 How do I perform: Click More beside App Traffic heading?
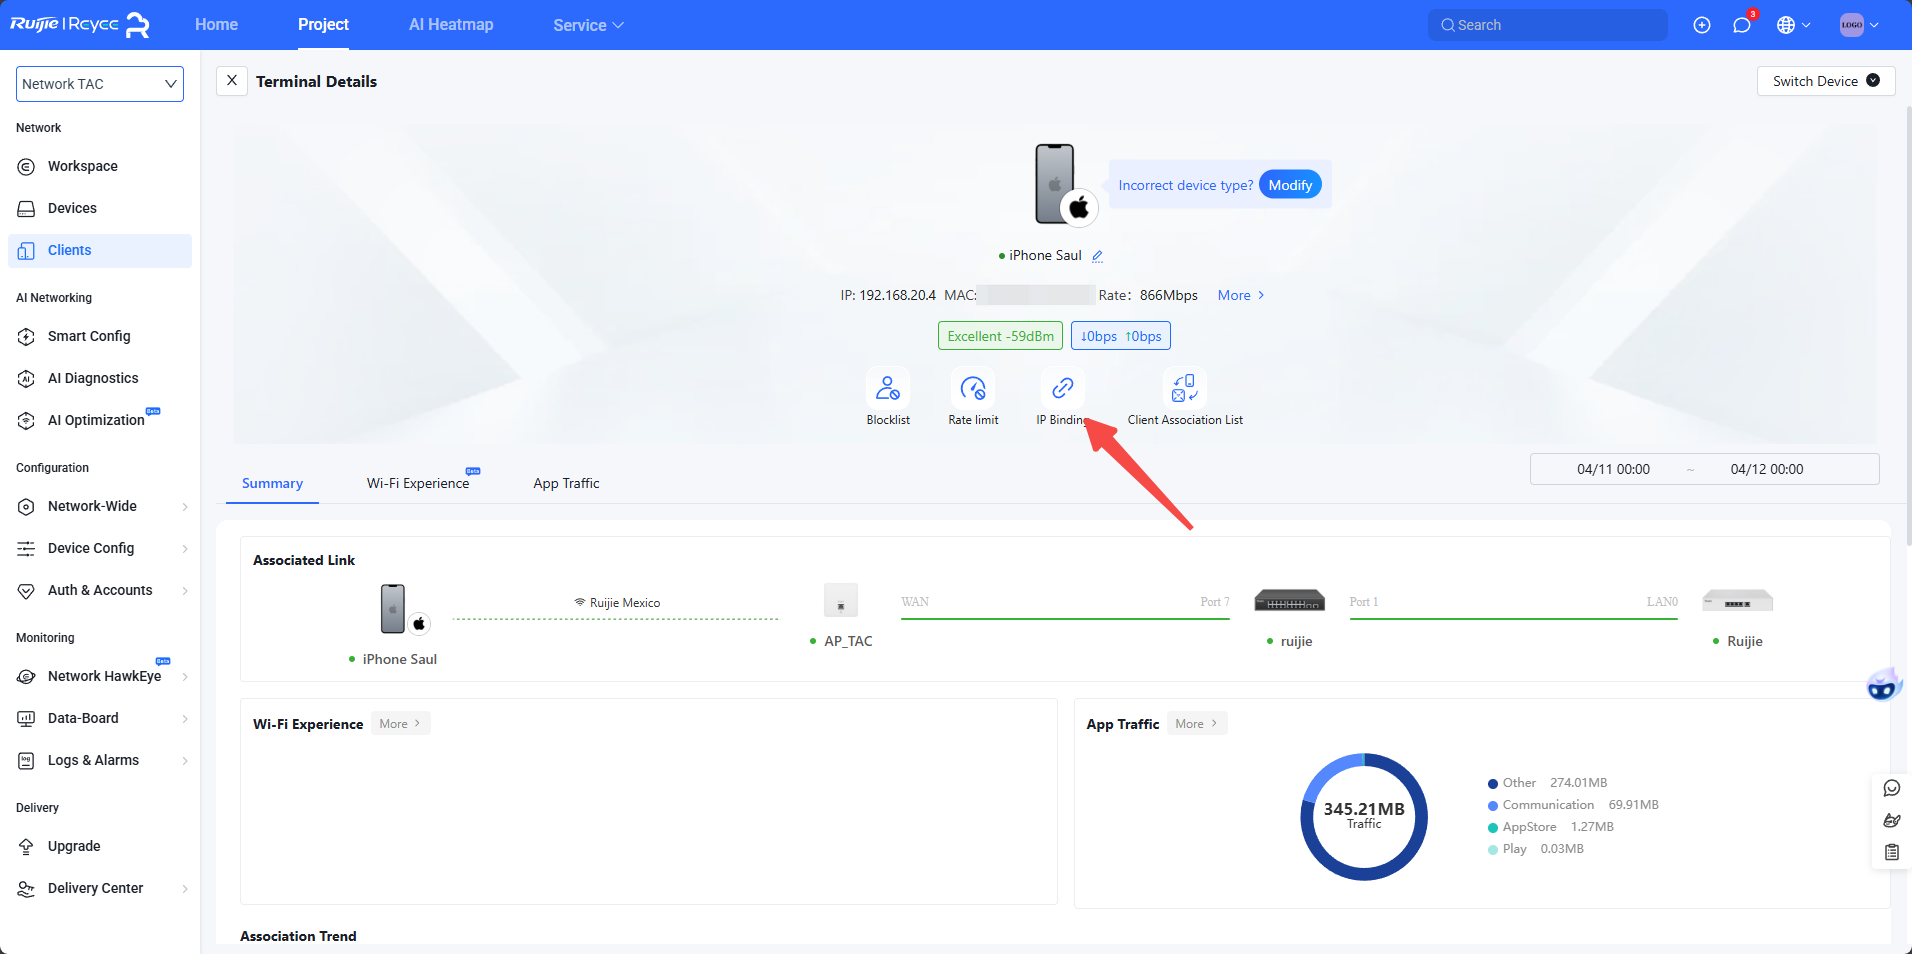point(1196,724)
